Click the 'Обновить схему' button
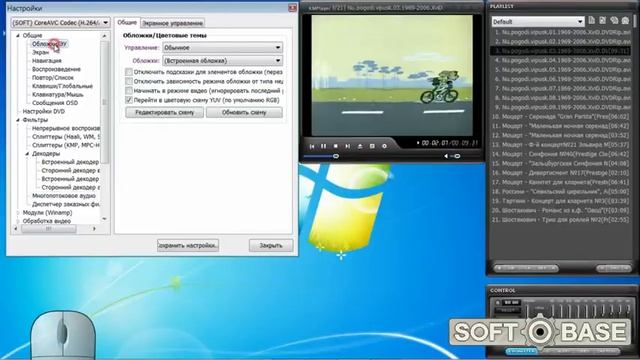The height and width of the screenshot is (360, 640). [244, 112]
